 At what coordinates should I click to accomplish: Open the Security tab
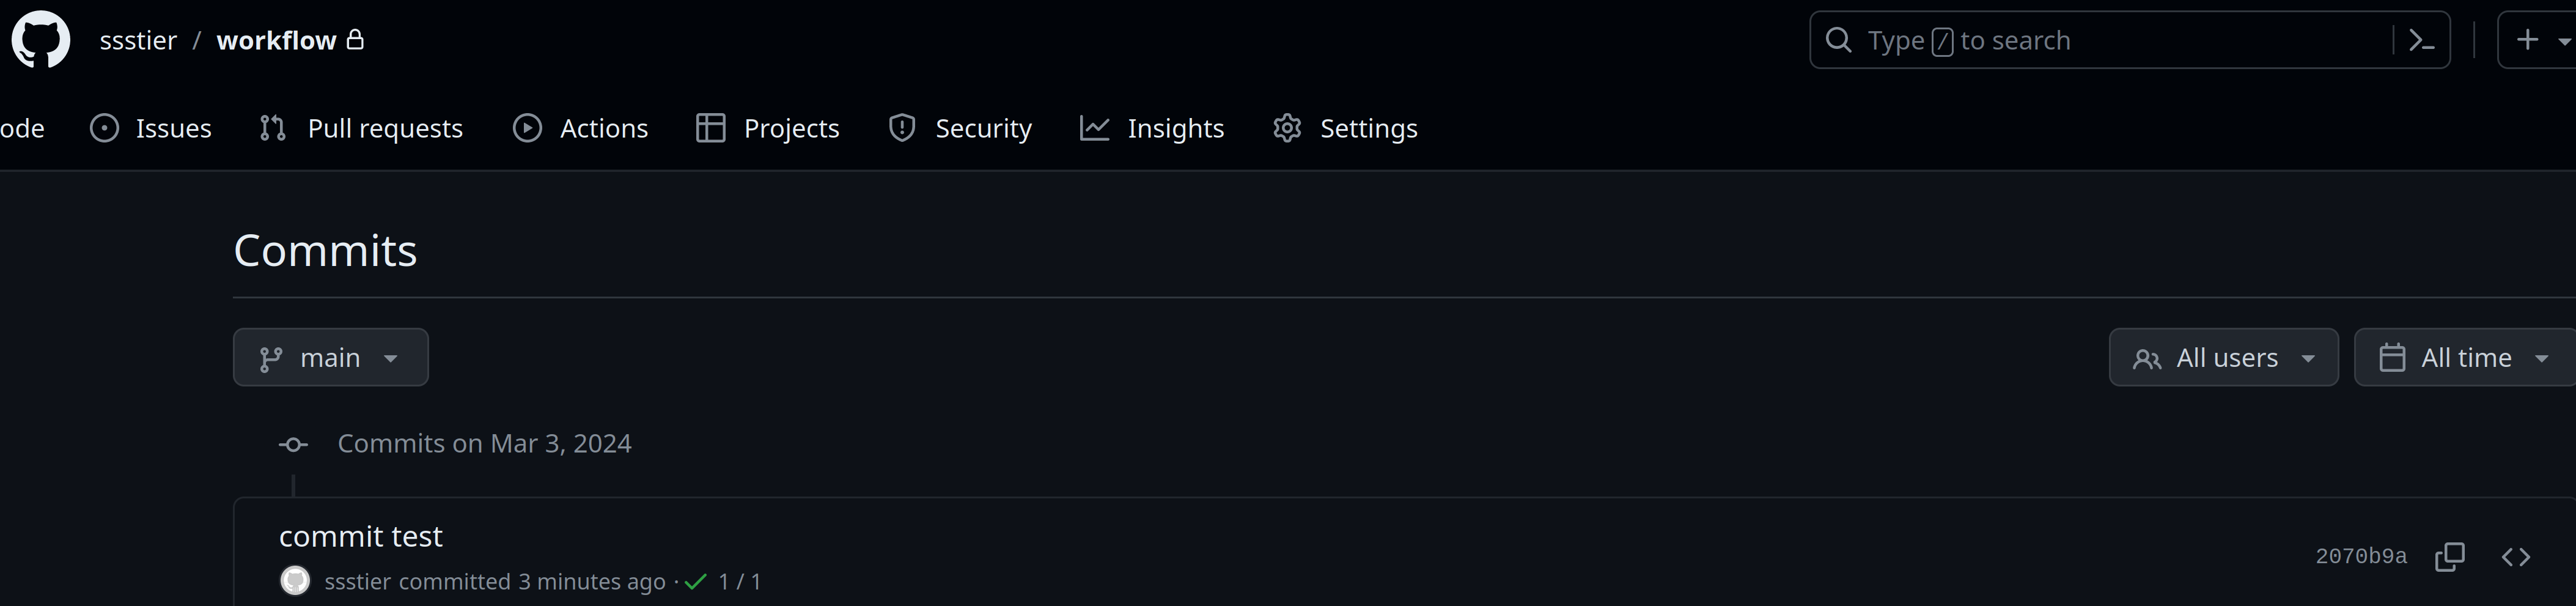960,128
